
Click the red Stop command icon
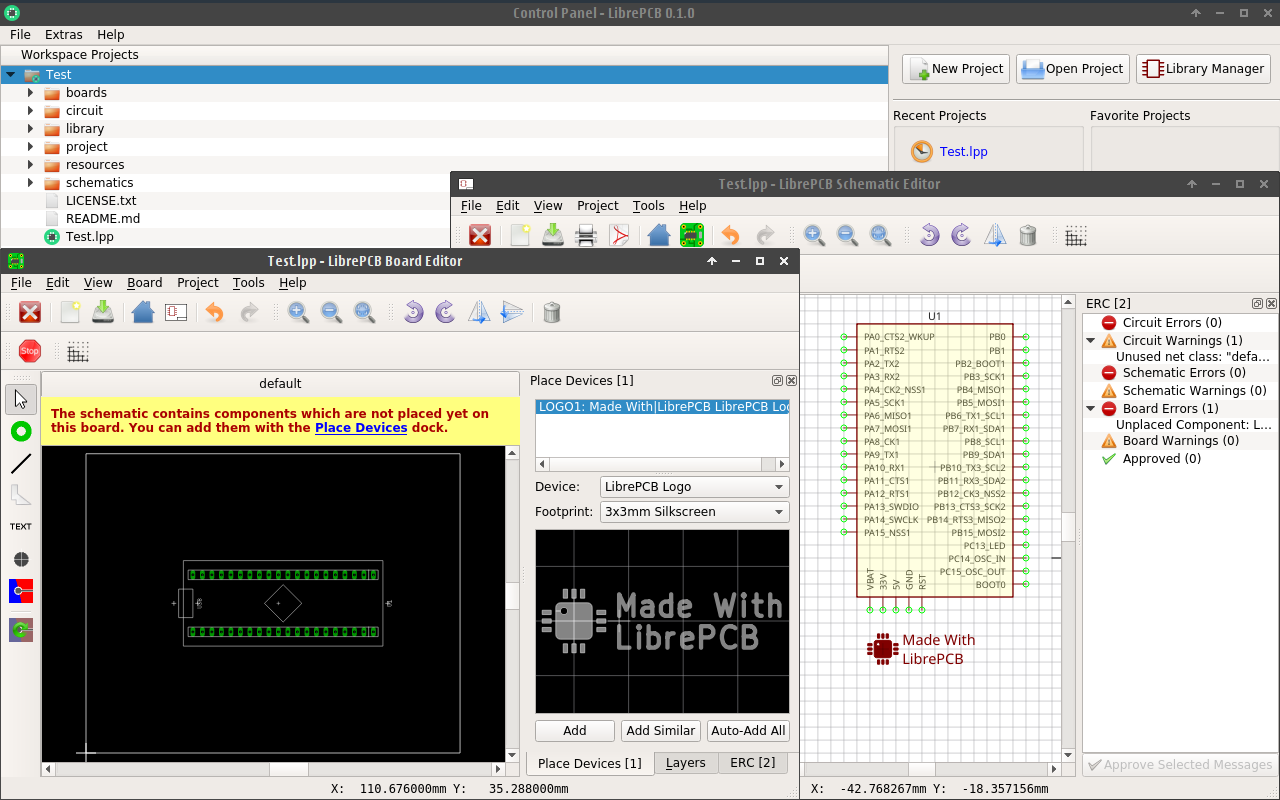click(x=30, y=351)
